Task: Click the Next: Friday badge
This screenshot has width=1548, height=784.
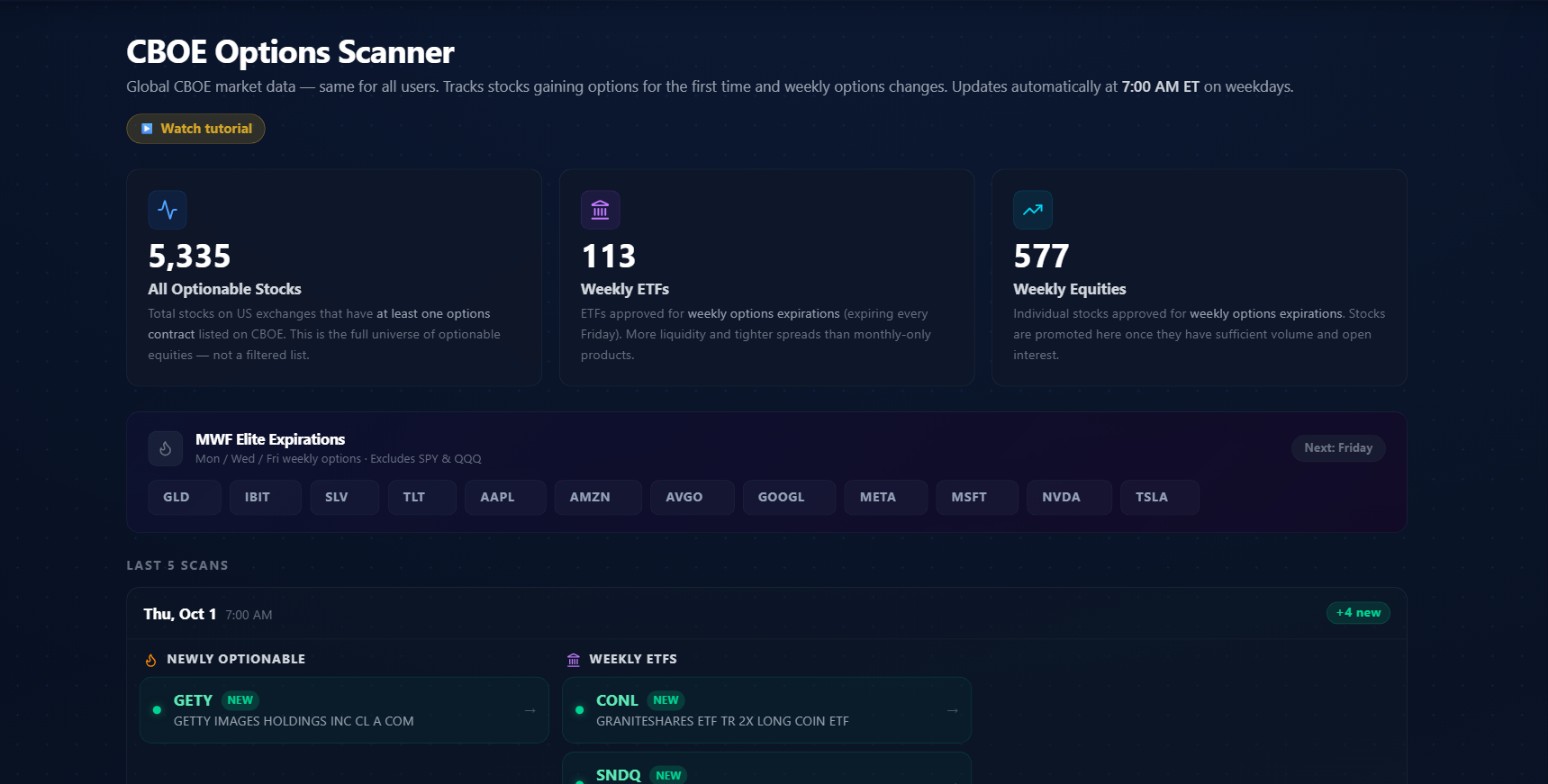Action: [x=1338, y=448]
